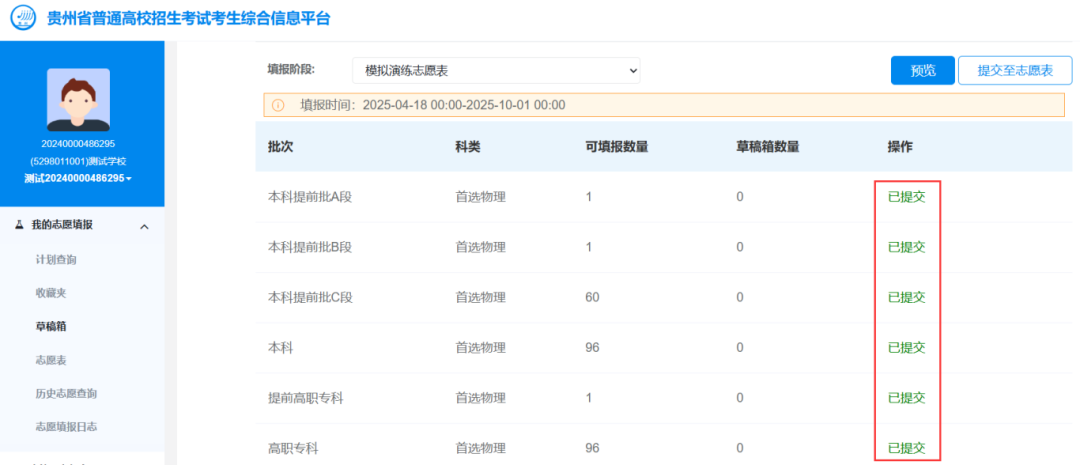Image resolution: width=1080 pixels, height=465 pixels.
Task: Click 已提交 for 本科提前批C段 row
Action: click(x=906, y=297)
